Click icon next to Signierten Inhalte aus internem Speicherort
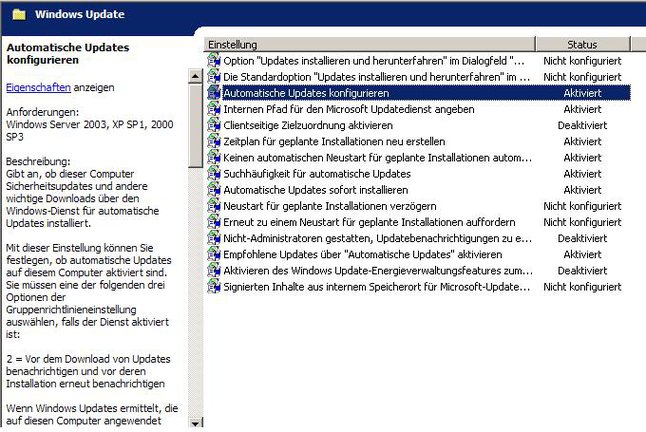 coord(214,287)
